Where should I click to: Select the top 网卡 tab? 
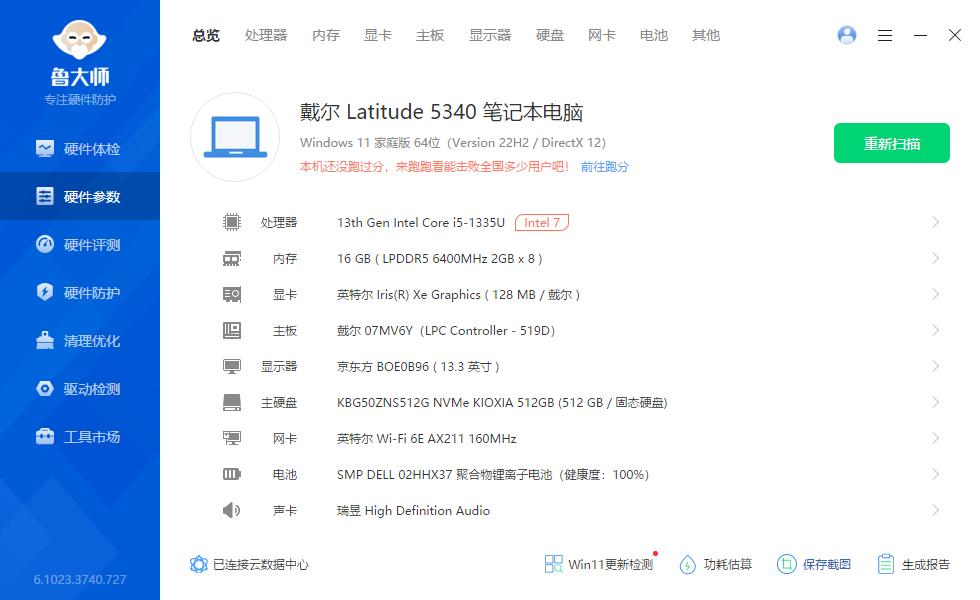tap(601, 36)
